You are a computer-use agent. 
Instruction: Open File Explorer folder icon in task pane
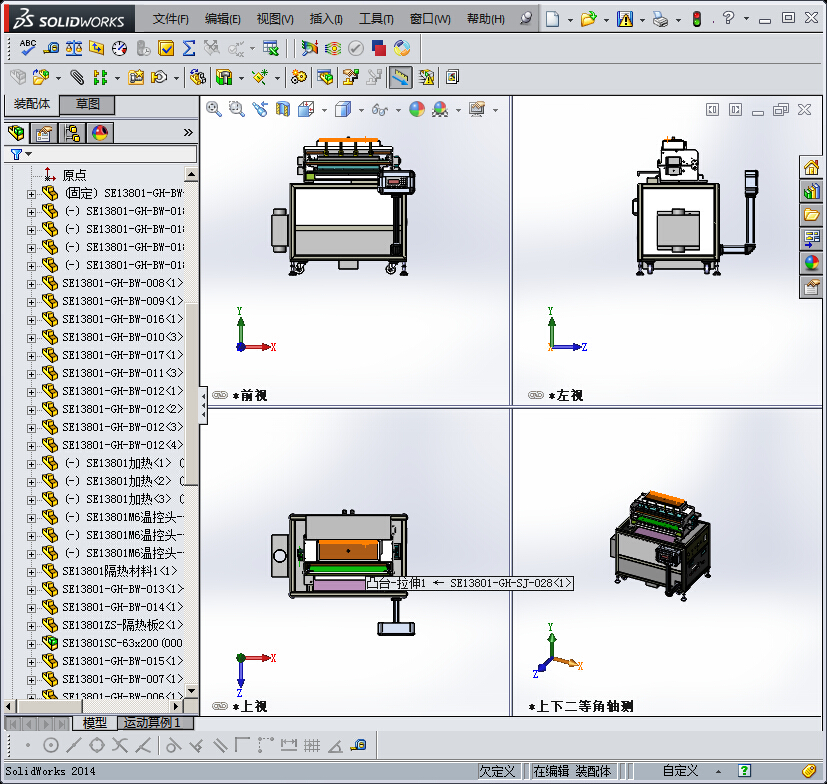tap(811, 215)
